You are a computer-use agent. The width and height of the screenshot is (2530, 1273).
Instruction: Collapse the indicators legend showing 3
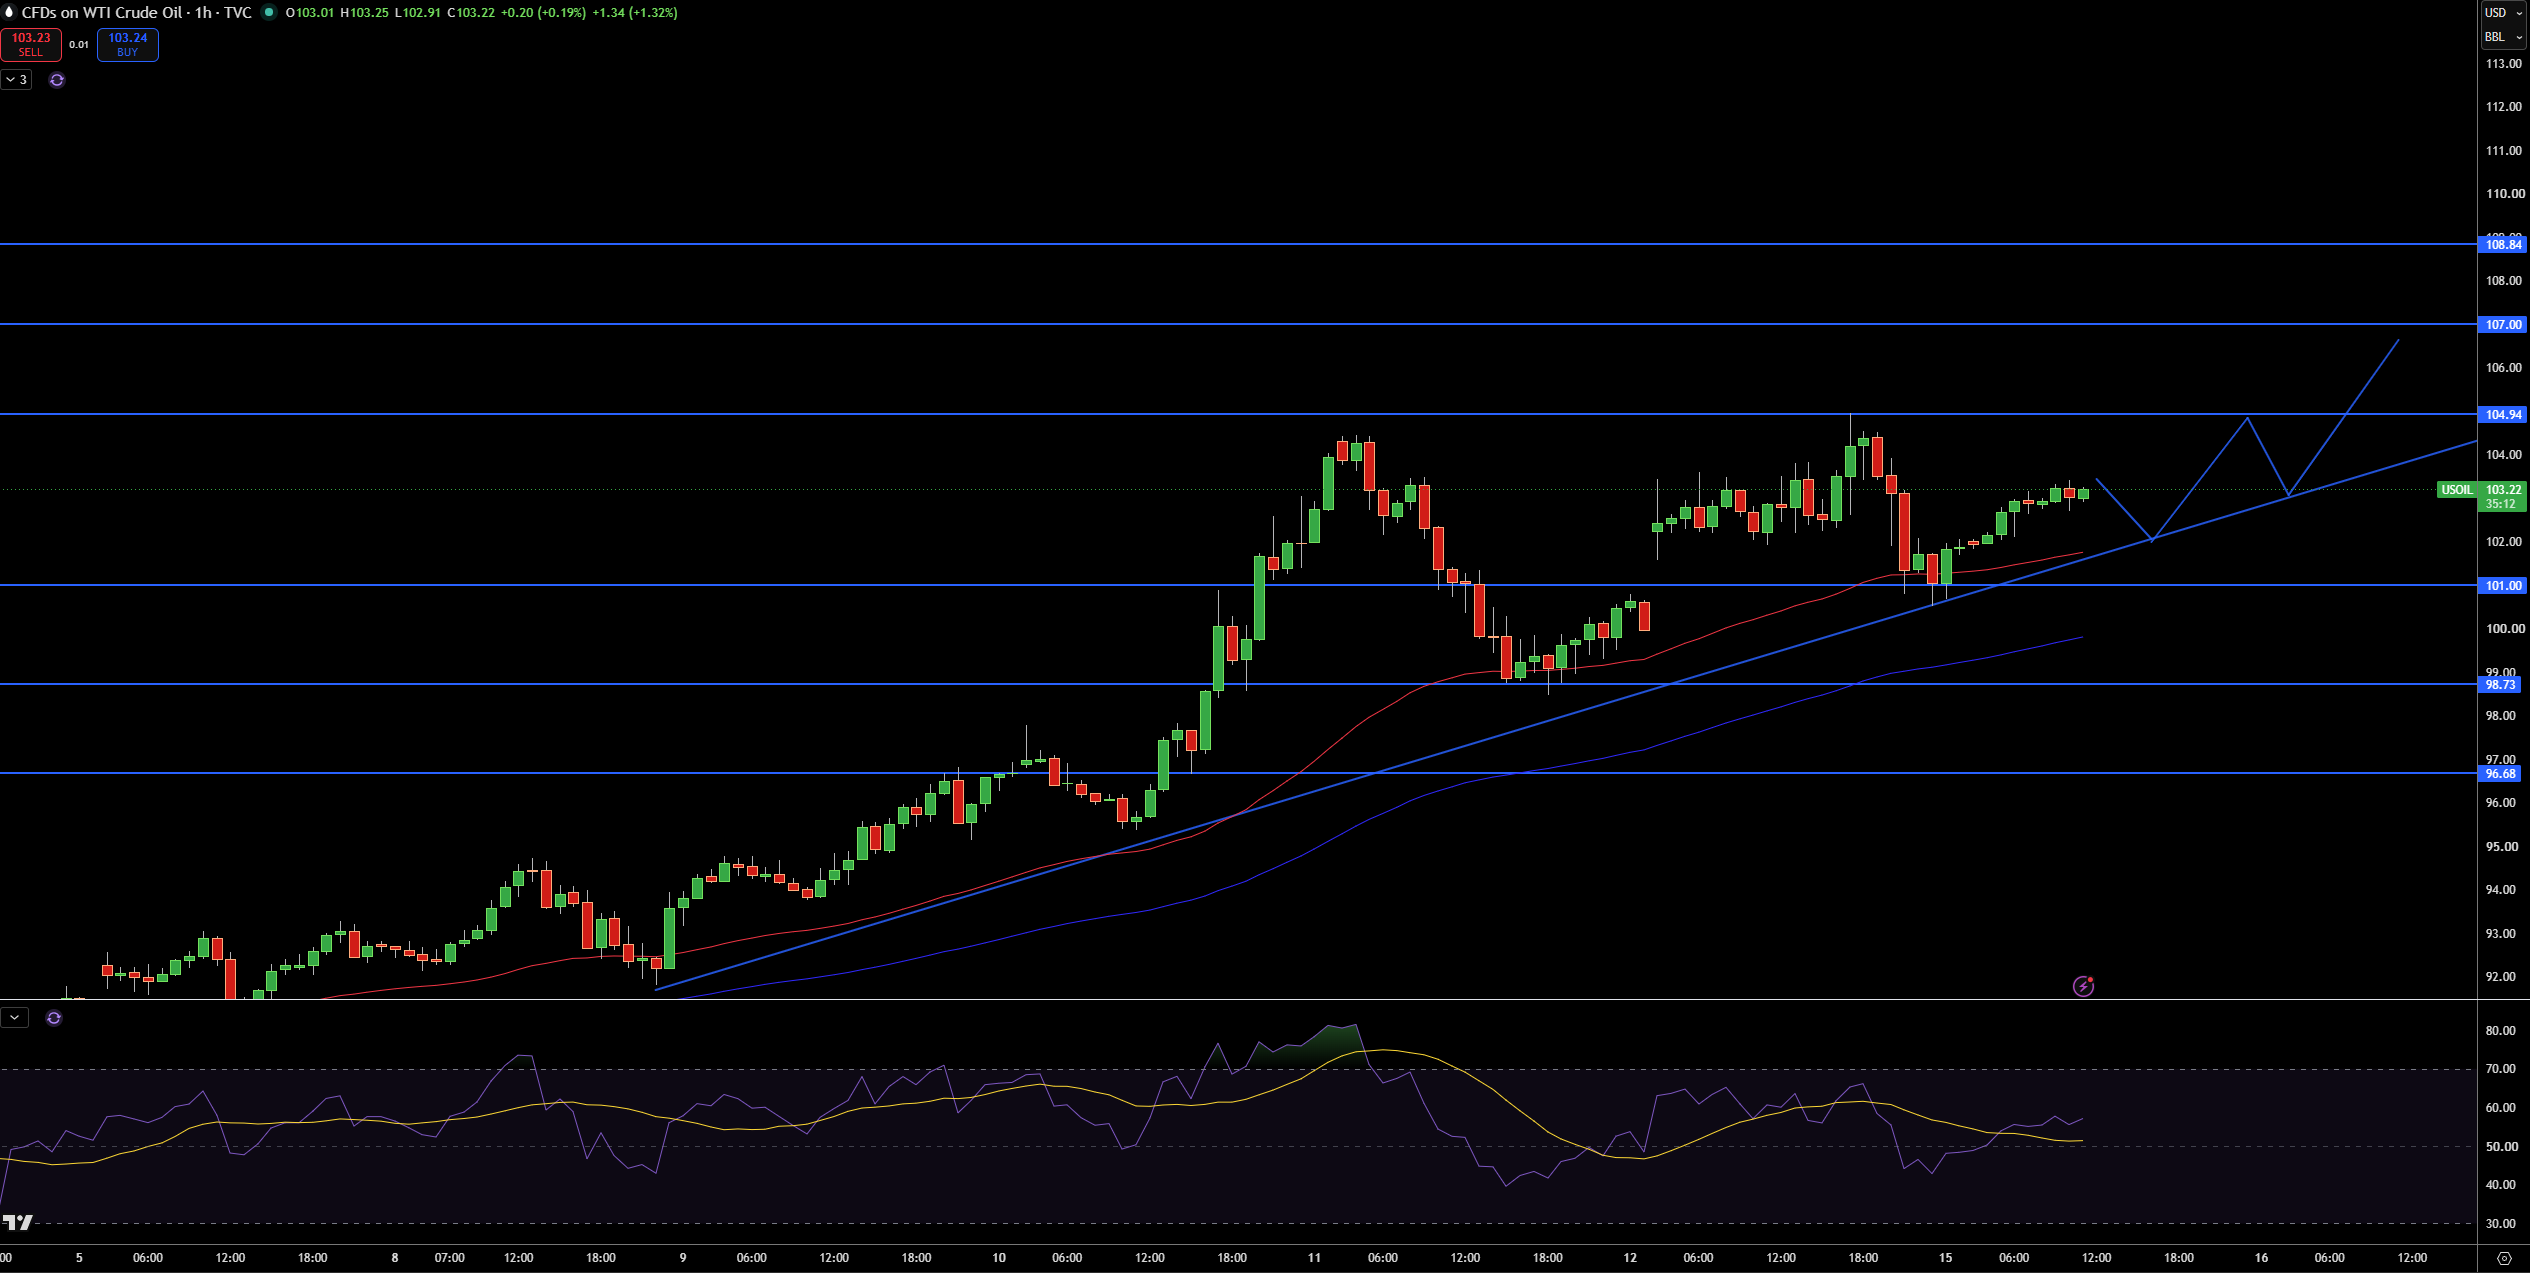point(16,80)
